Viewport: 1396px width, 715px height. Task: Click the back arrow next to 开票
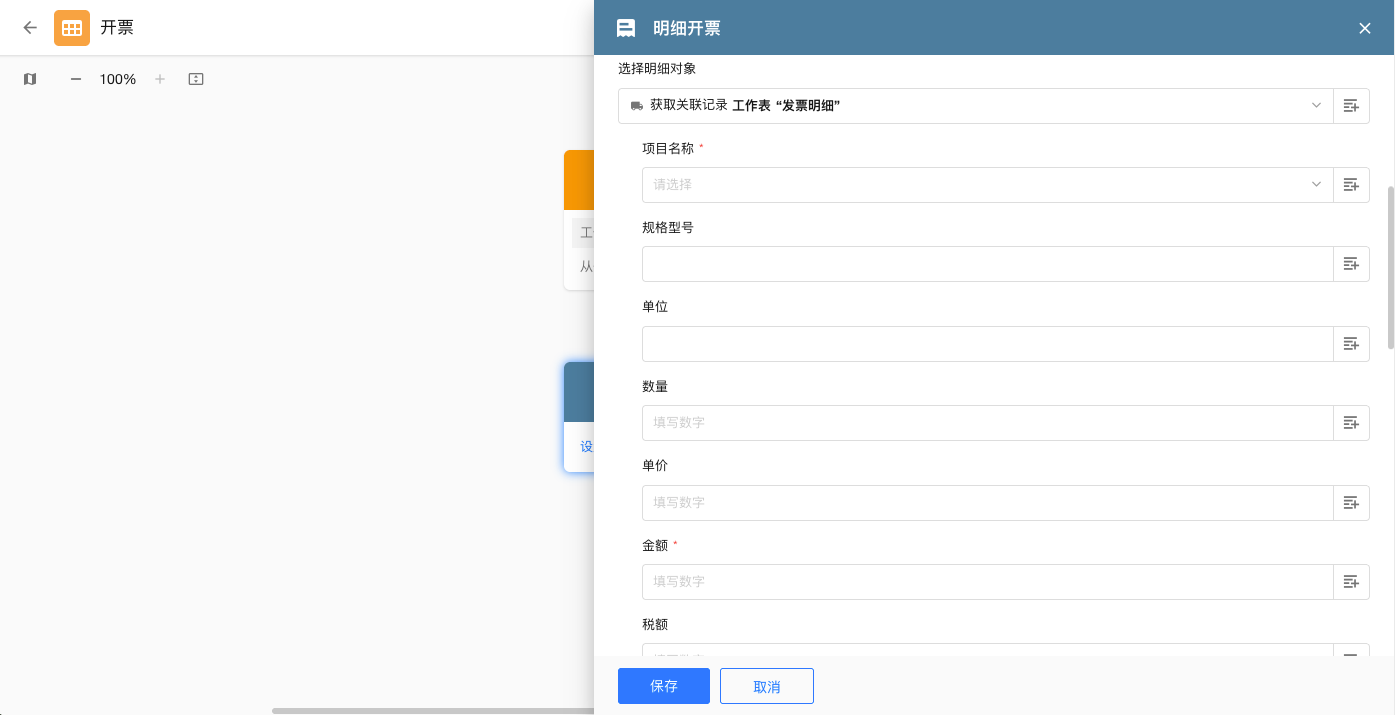pyautogui.click(x=30, y=28)
